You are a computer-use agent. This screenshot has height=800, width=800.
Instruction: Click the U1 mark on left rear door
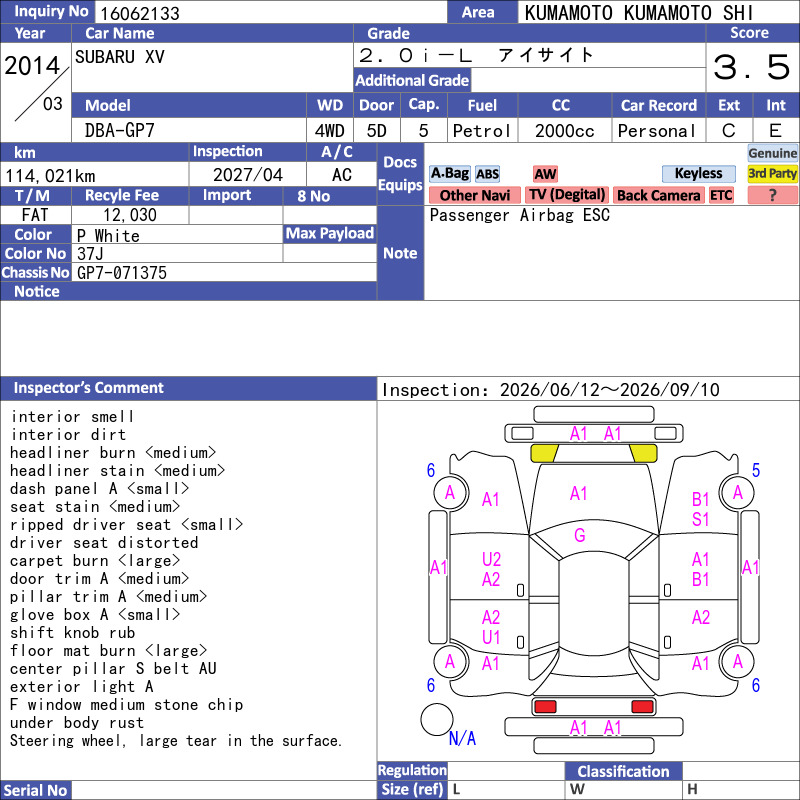(x=491, y=637)
